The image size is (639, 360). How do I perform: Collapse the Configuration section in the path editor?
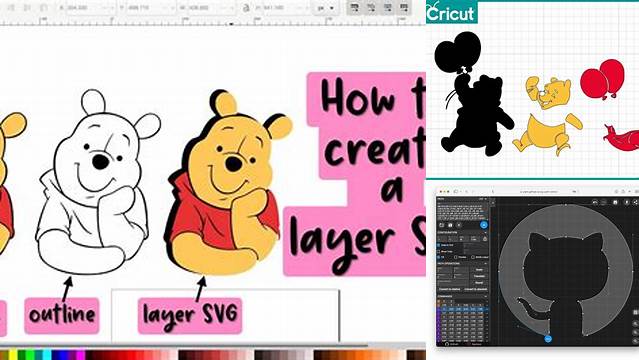(x=485, y=232)
